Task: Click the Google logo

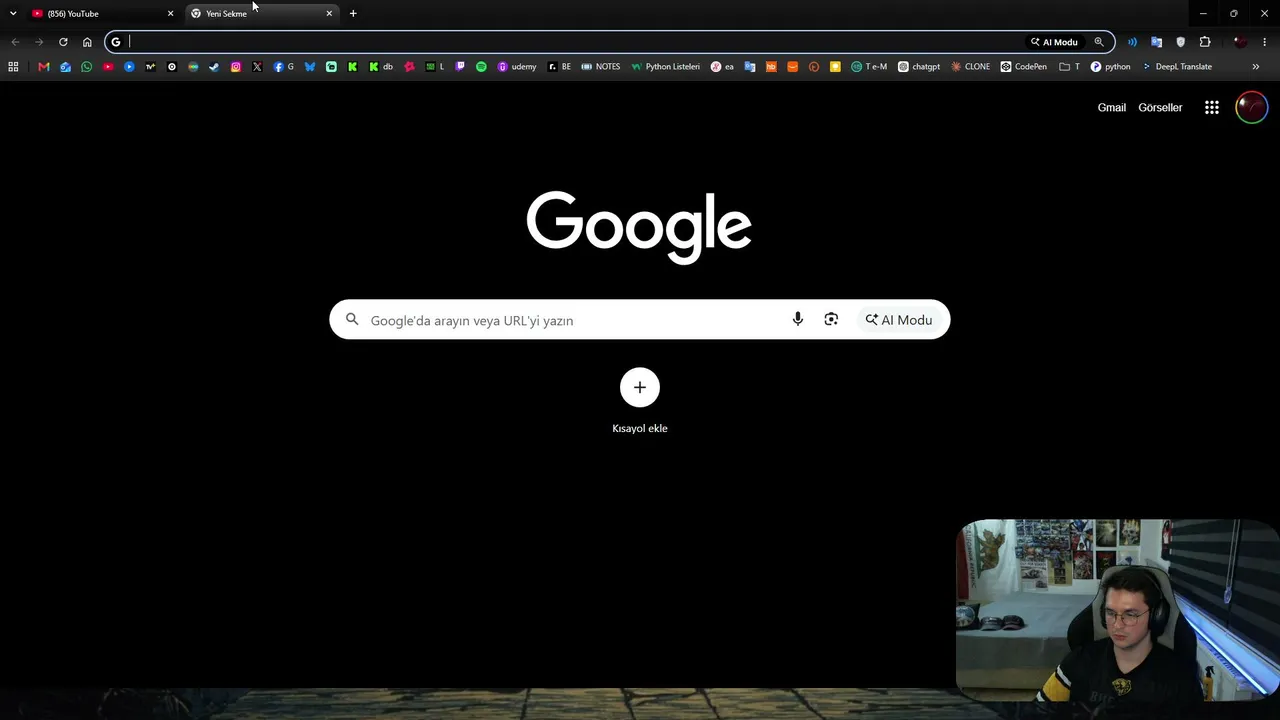Action: (x=639, y=227)
